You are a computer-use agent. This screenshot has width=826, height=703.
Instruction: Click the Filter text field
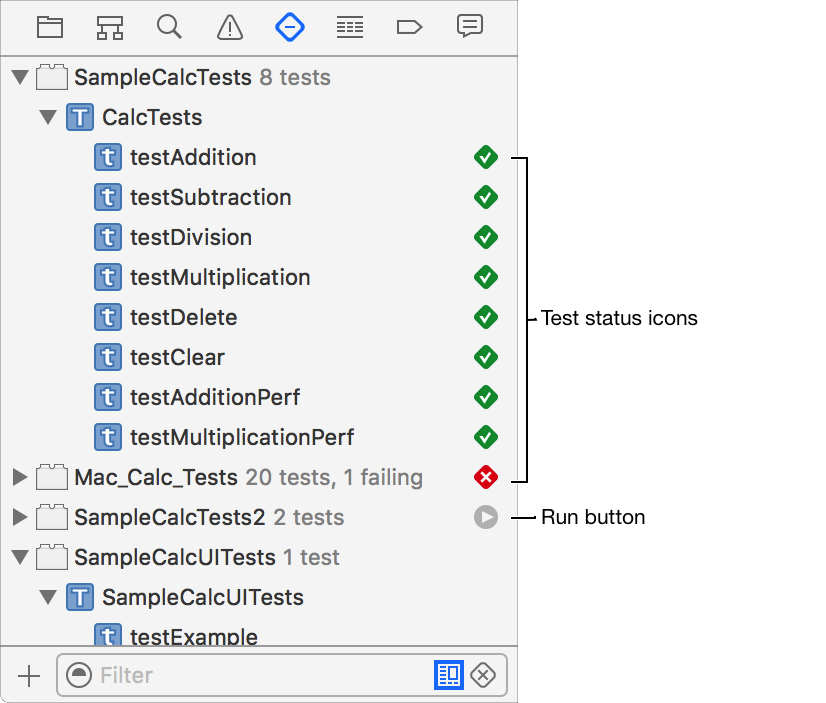(260, 676)
